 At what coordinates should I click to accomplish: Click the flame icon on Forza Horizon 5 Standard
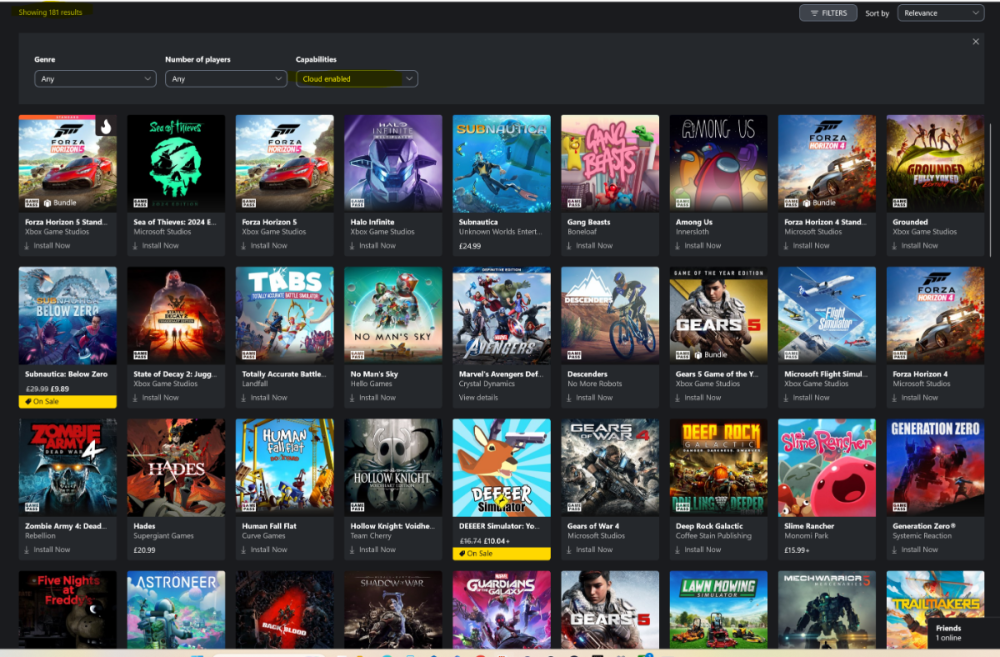coord(105,127)
